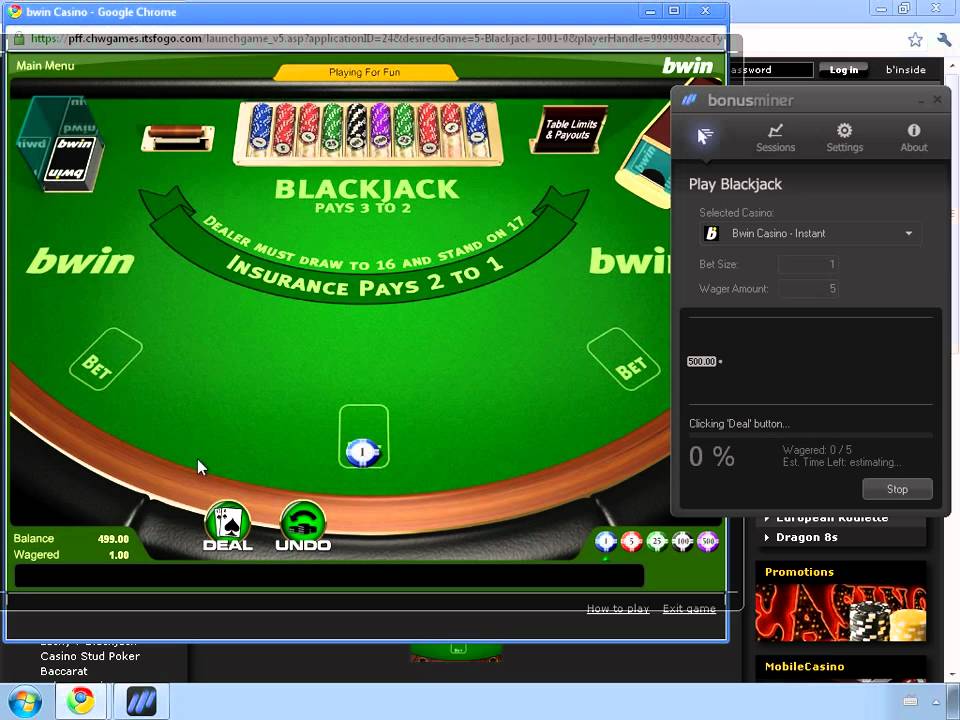Click the Balance value 499.00
Image resolution: width=960 pixels, height=720 pixels.
(x=113, y=539)
